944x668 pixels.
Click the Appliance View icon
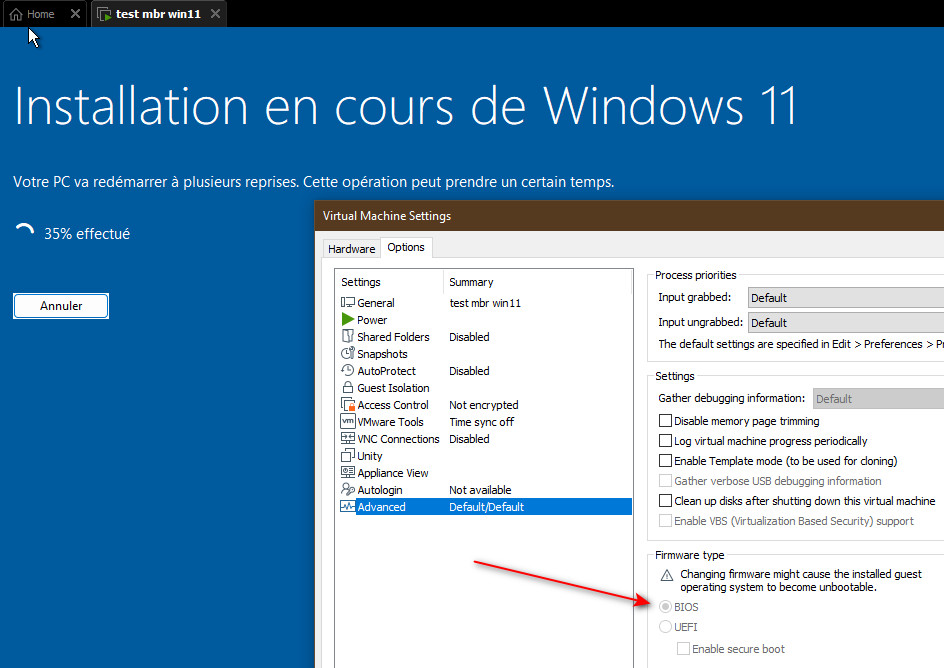coord(347,472)
